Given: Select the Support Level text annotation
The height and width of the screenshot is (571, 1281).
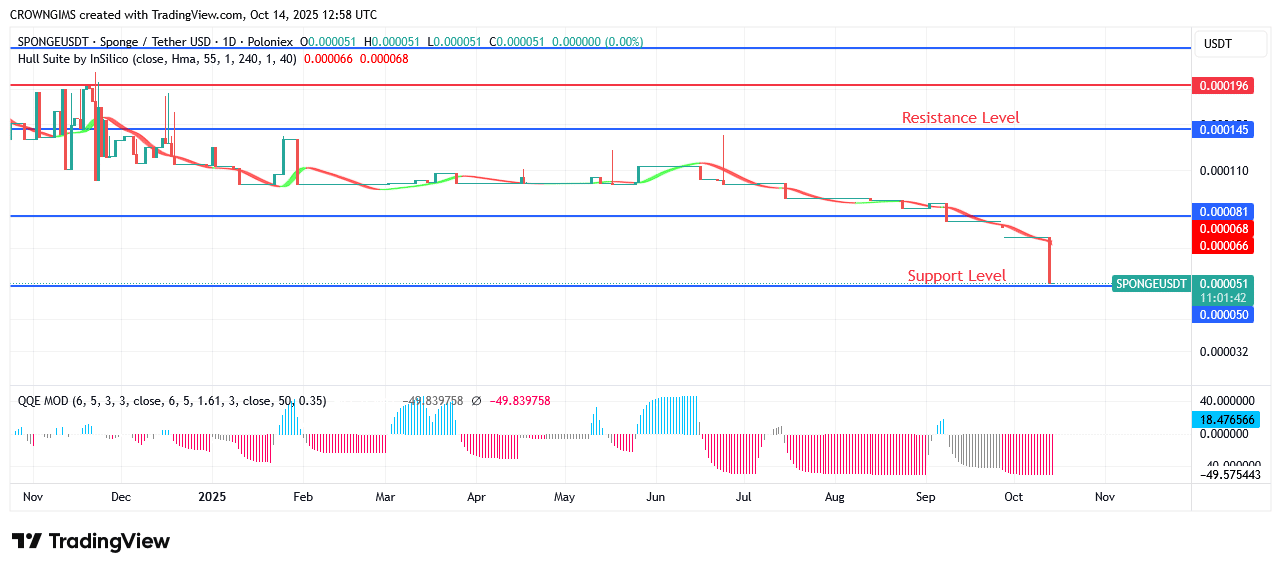Looking at the screenshot, I should click(956, 276).
